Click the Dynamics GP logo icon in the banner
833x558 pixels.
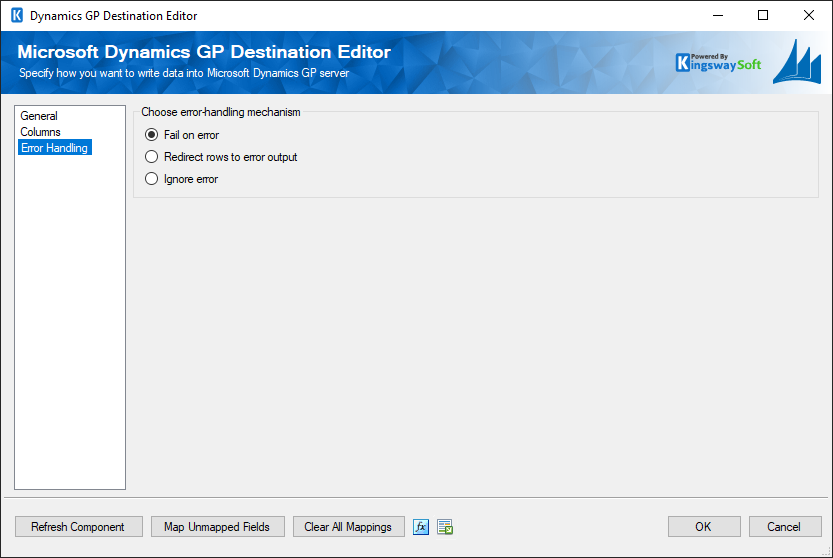pos(797,62)
